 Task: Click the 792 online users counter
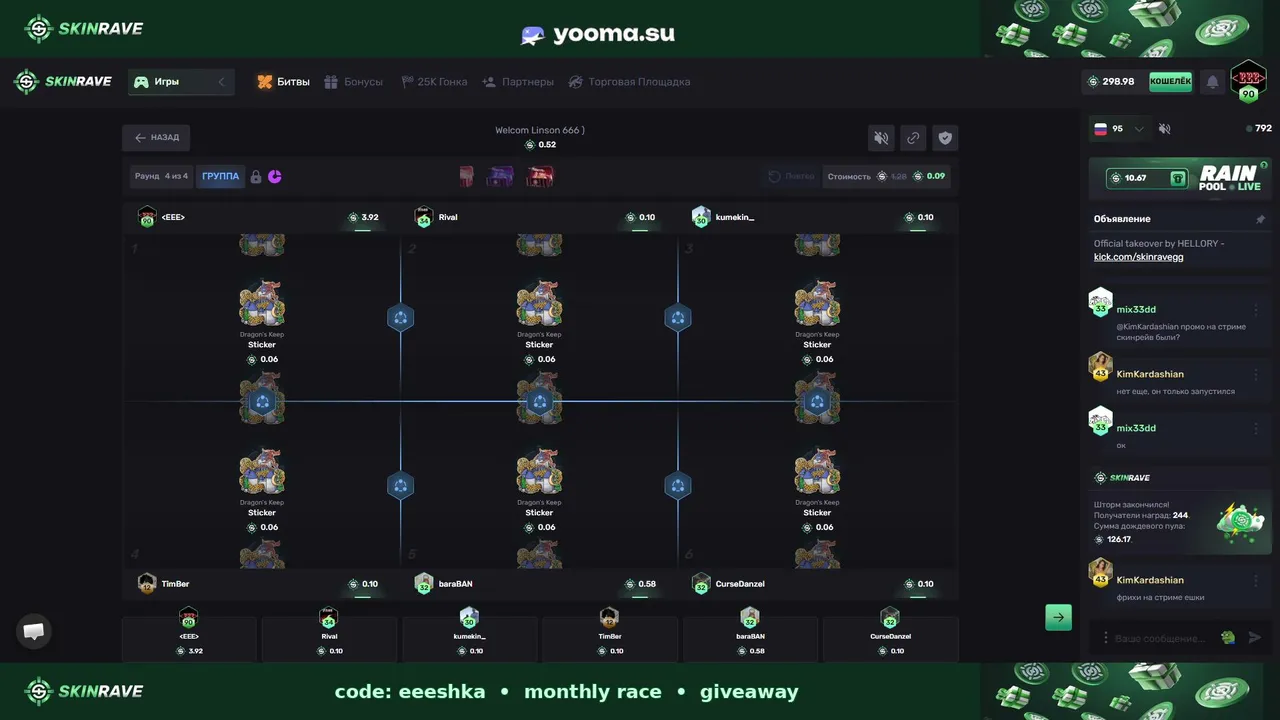1259,129
